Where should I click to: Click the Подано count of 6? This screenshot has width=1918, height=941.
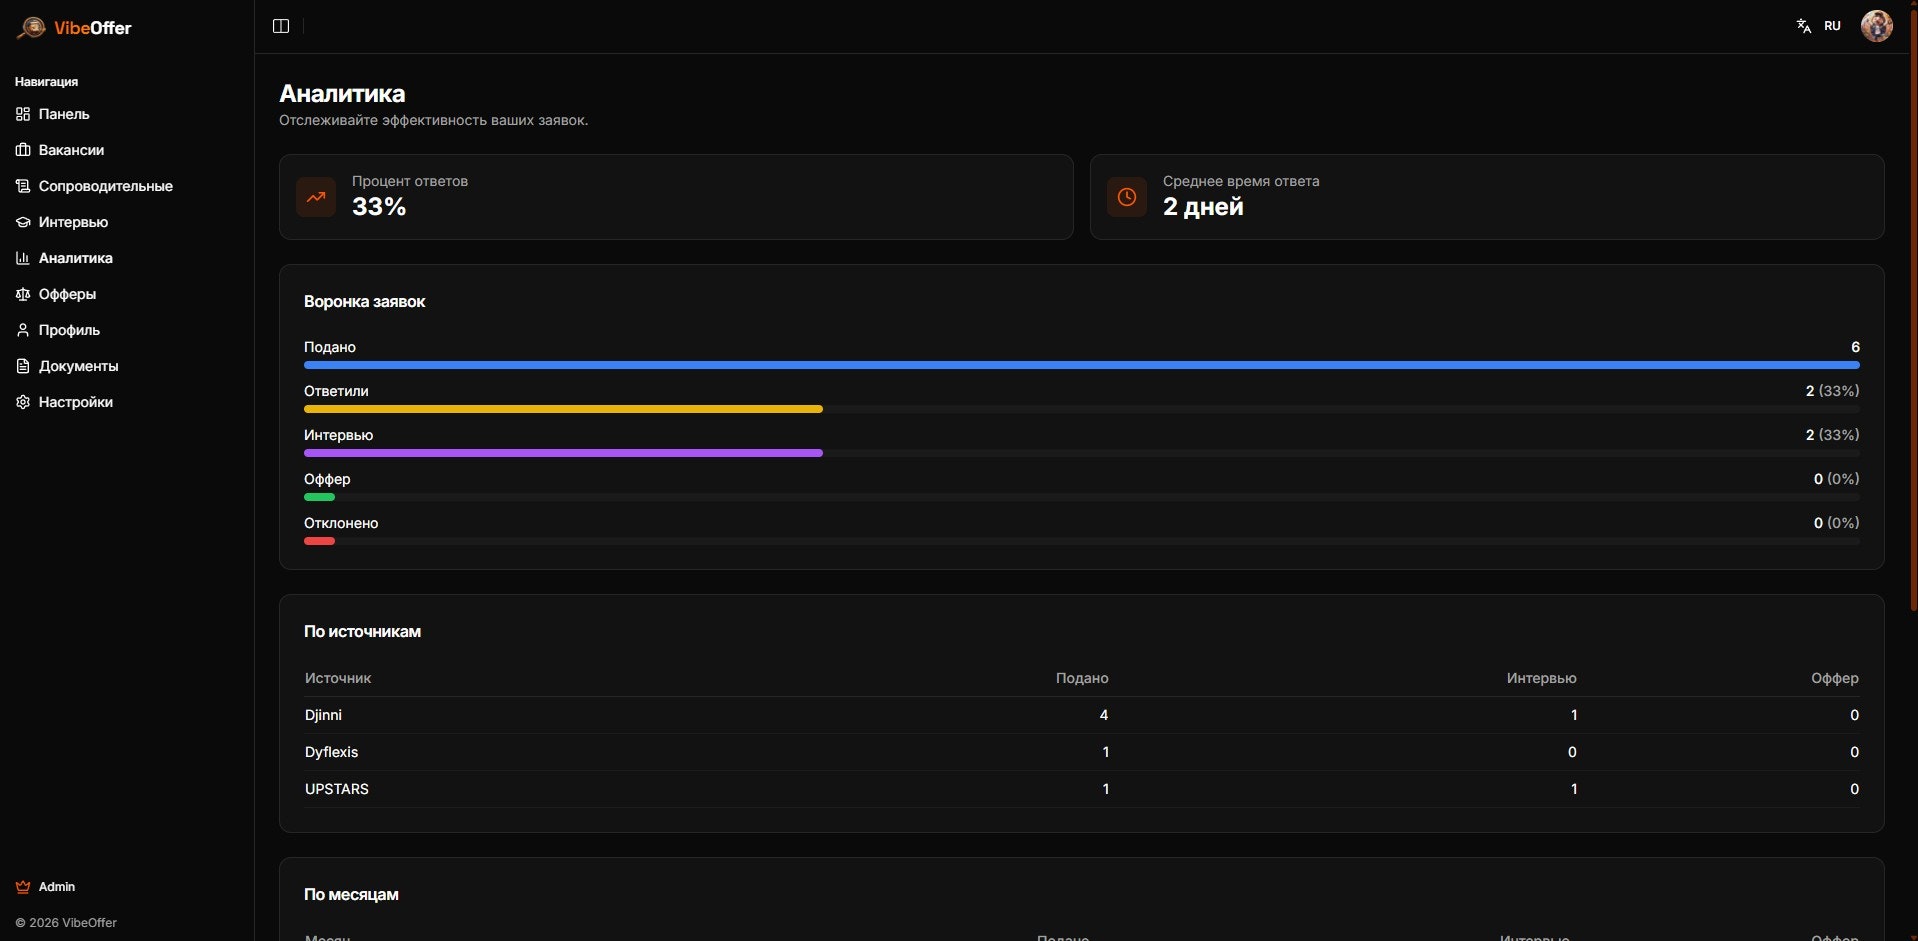(1855, 347)
